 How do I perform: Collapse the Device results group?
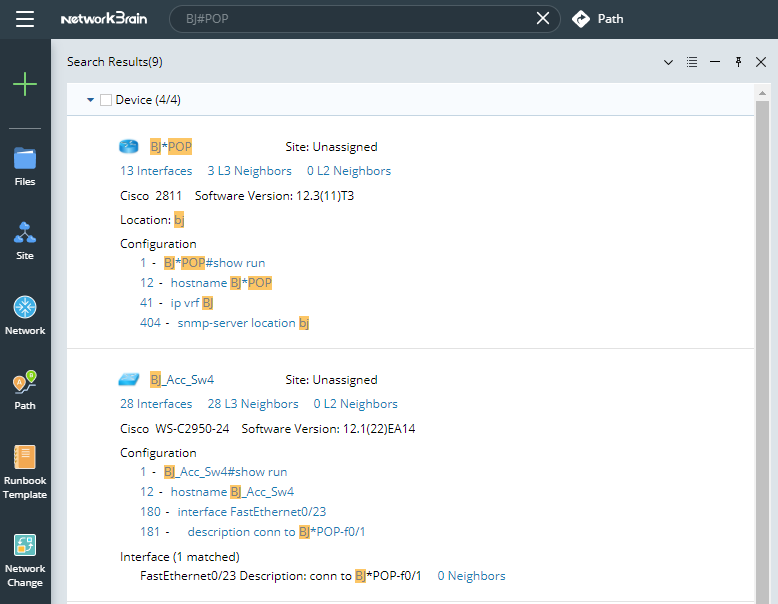(x=90, y=100)
